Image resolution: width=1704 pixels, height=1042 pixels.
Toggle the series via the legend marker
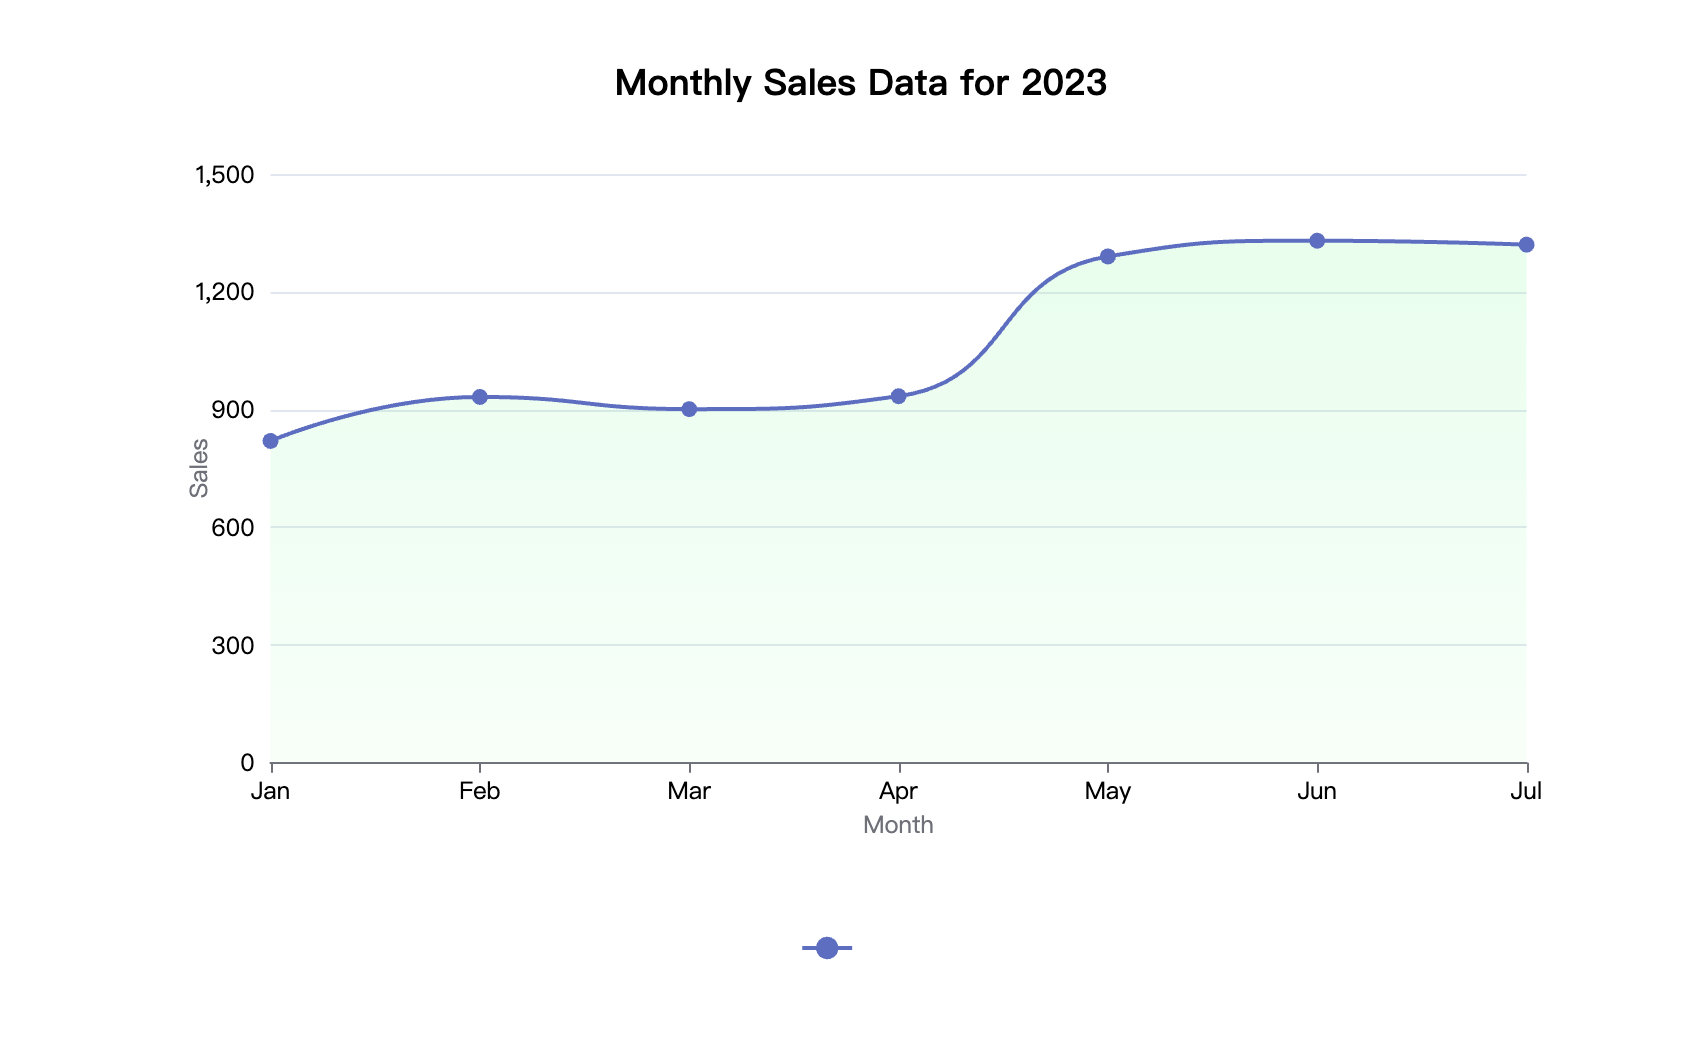[827, 948]
